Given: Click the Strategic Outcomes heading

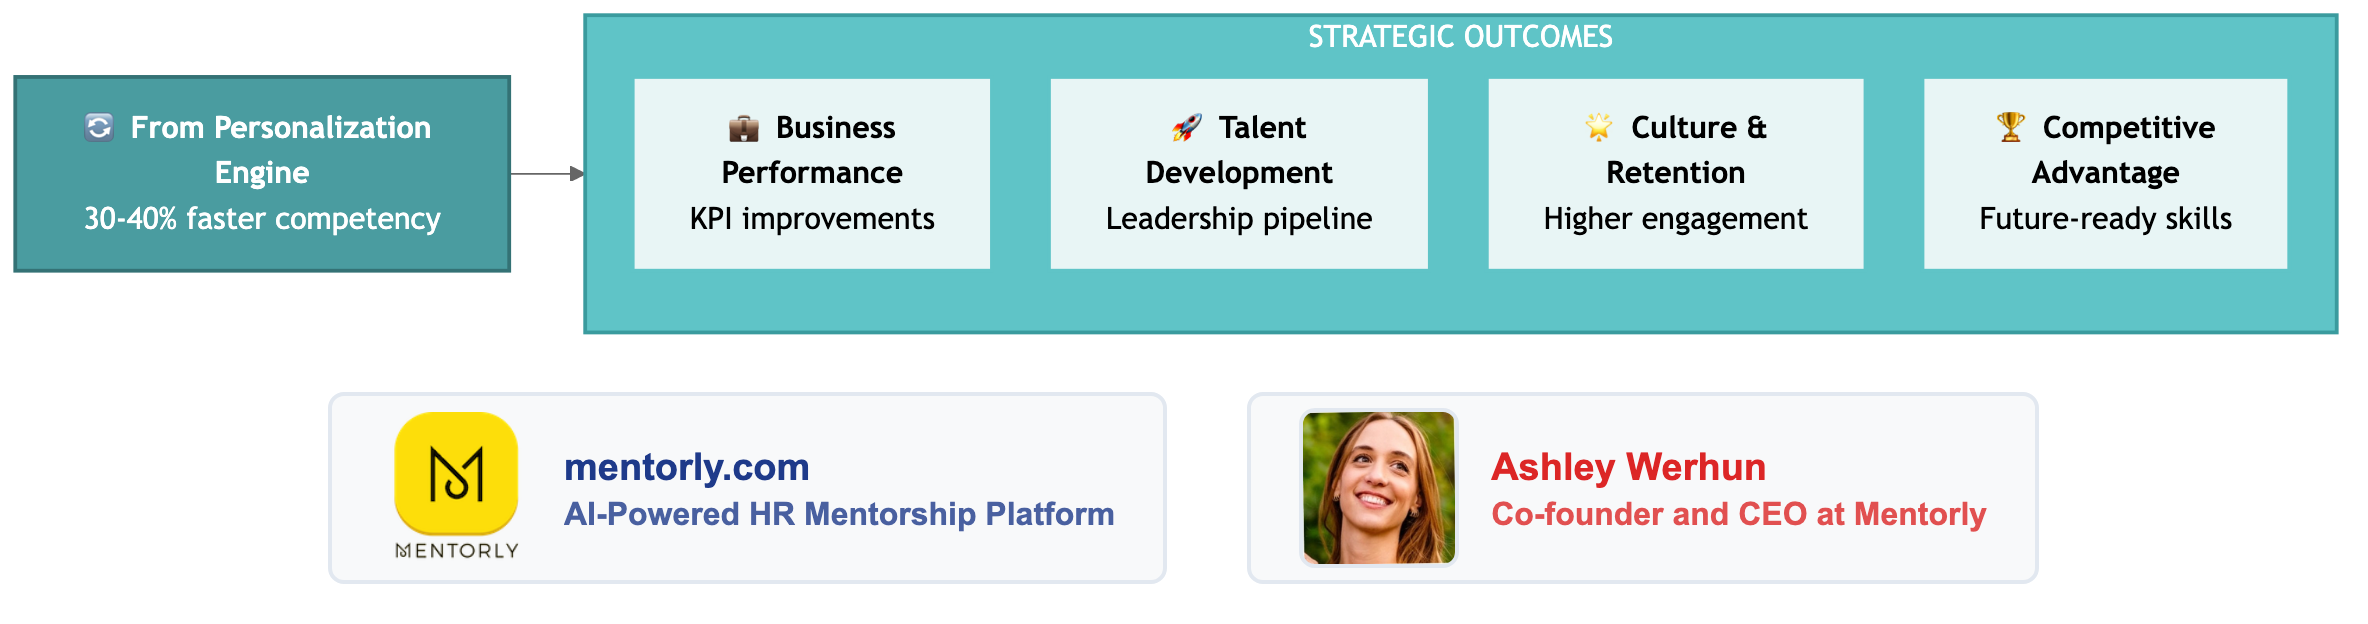Looking at the screenshot, I should (x=1460, y=37).
